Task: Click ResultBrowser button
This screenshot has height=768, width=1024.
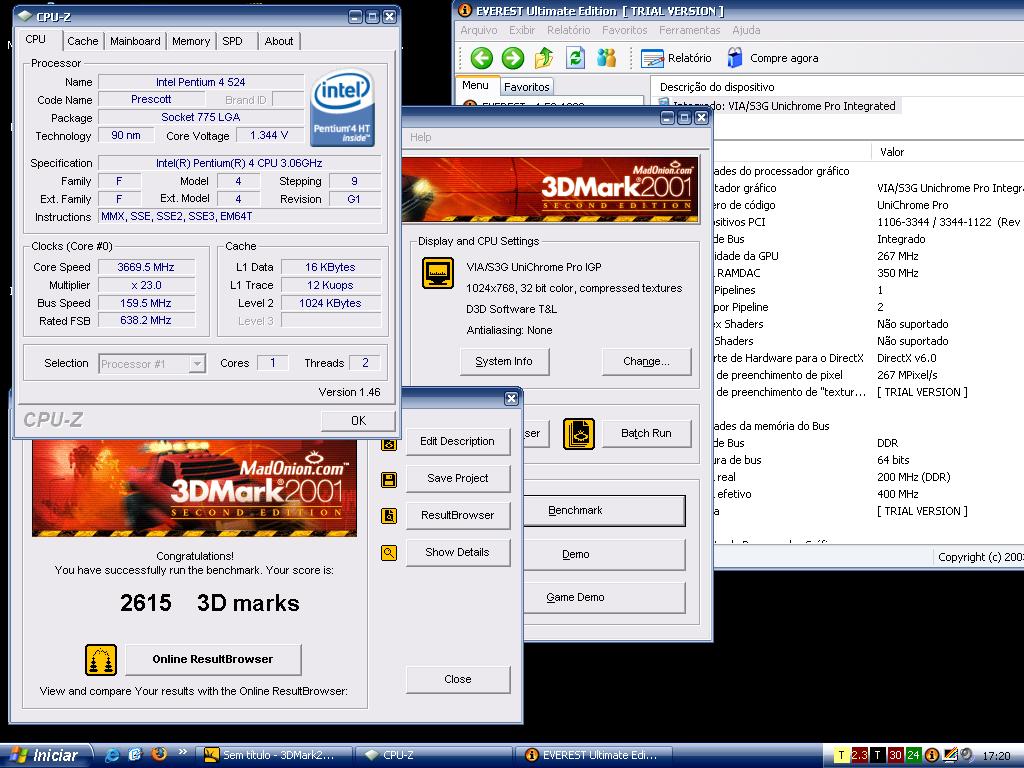Action: coord(458,515)
